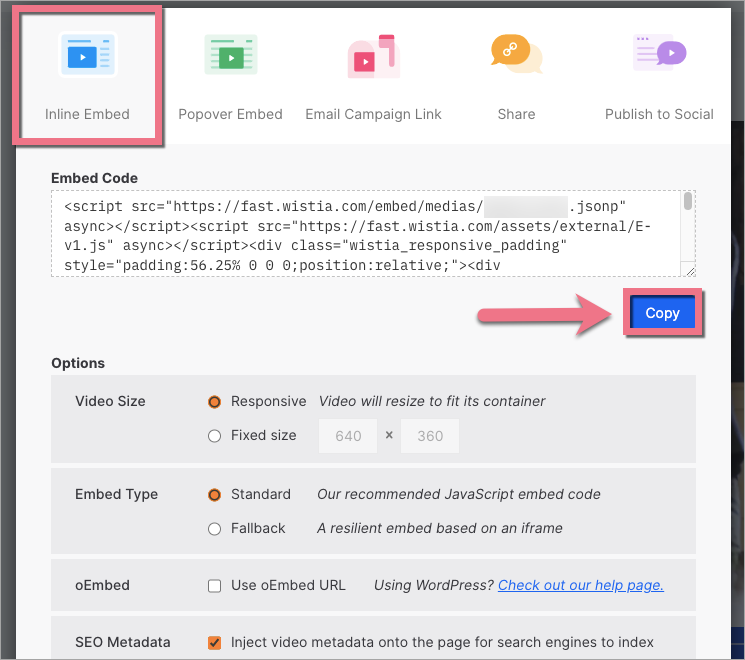Click the Inline Embed icon
Viewport: 745px width, 660px height.
pos(88,54)
